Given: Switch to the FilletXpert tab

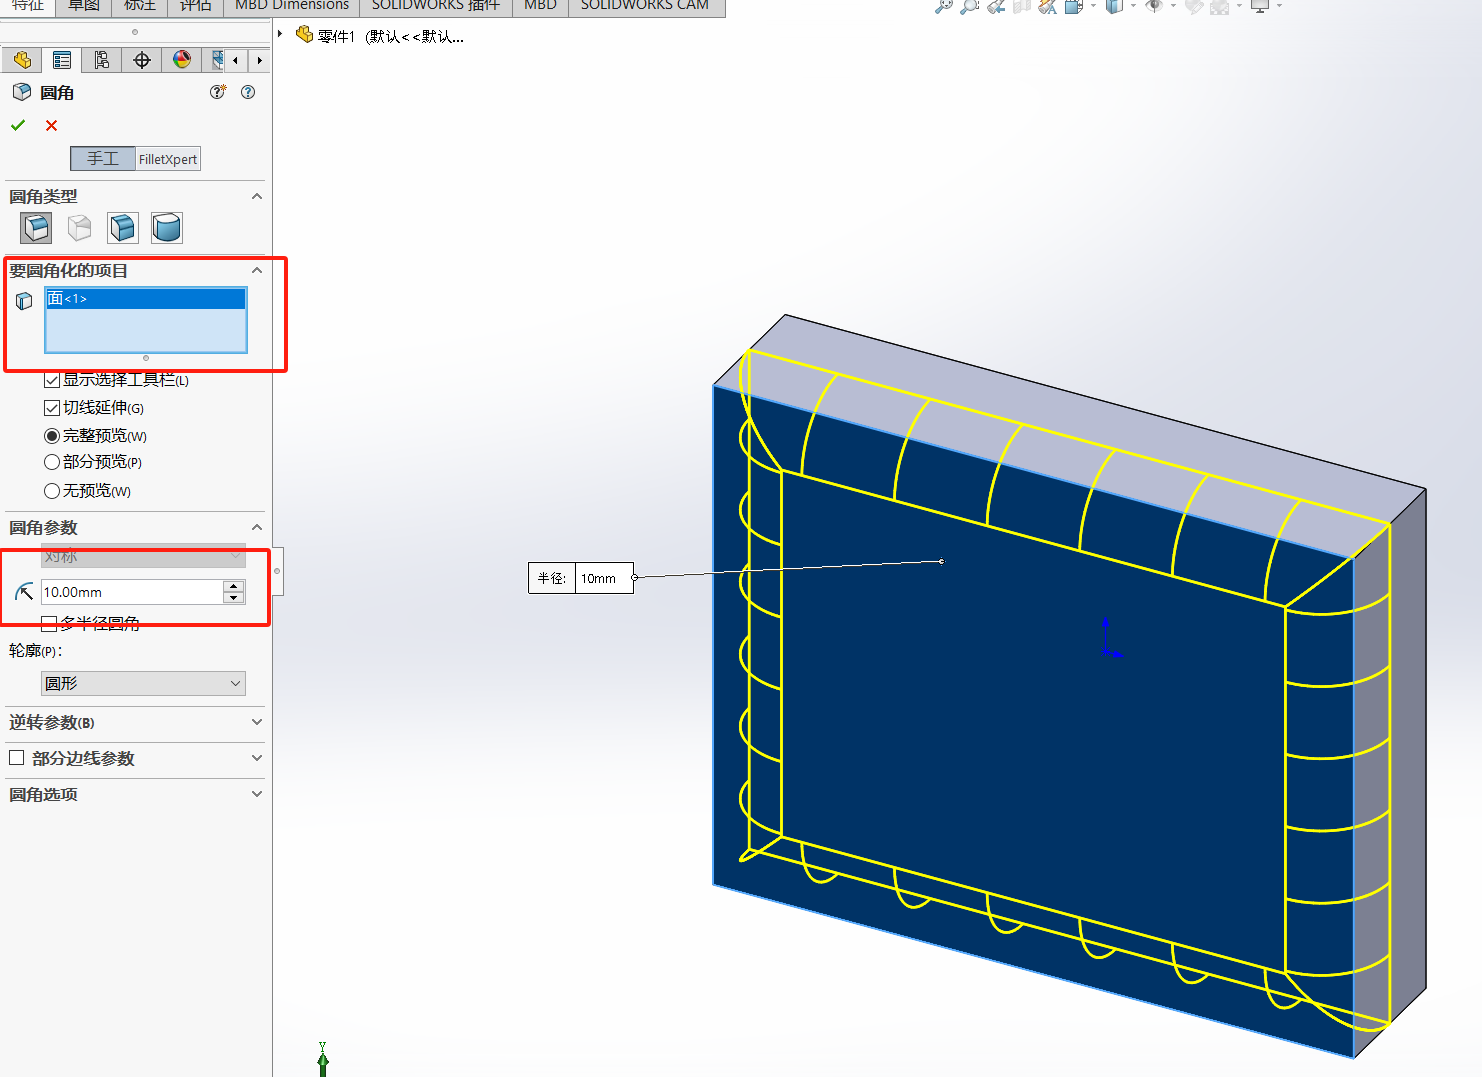Looking at the screenshot, I should pos(166,158).
